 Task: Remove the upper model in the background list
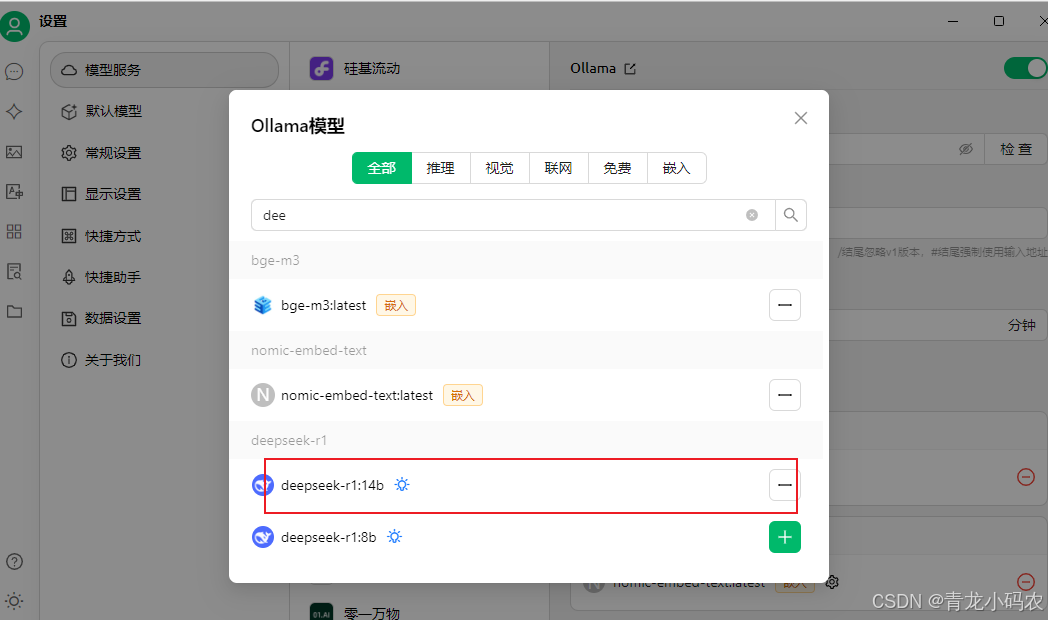coord(1026,477)
